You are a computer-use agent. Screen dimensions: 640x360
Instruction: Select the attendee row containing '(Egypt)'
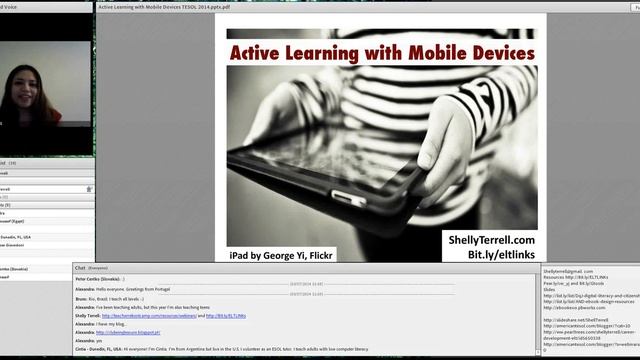tap(47, 221)
